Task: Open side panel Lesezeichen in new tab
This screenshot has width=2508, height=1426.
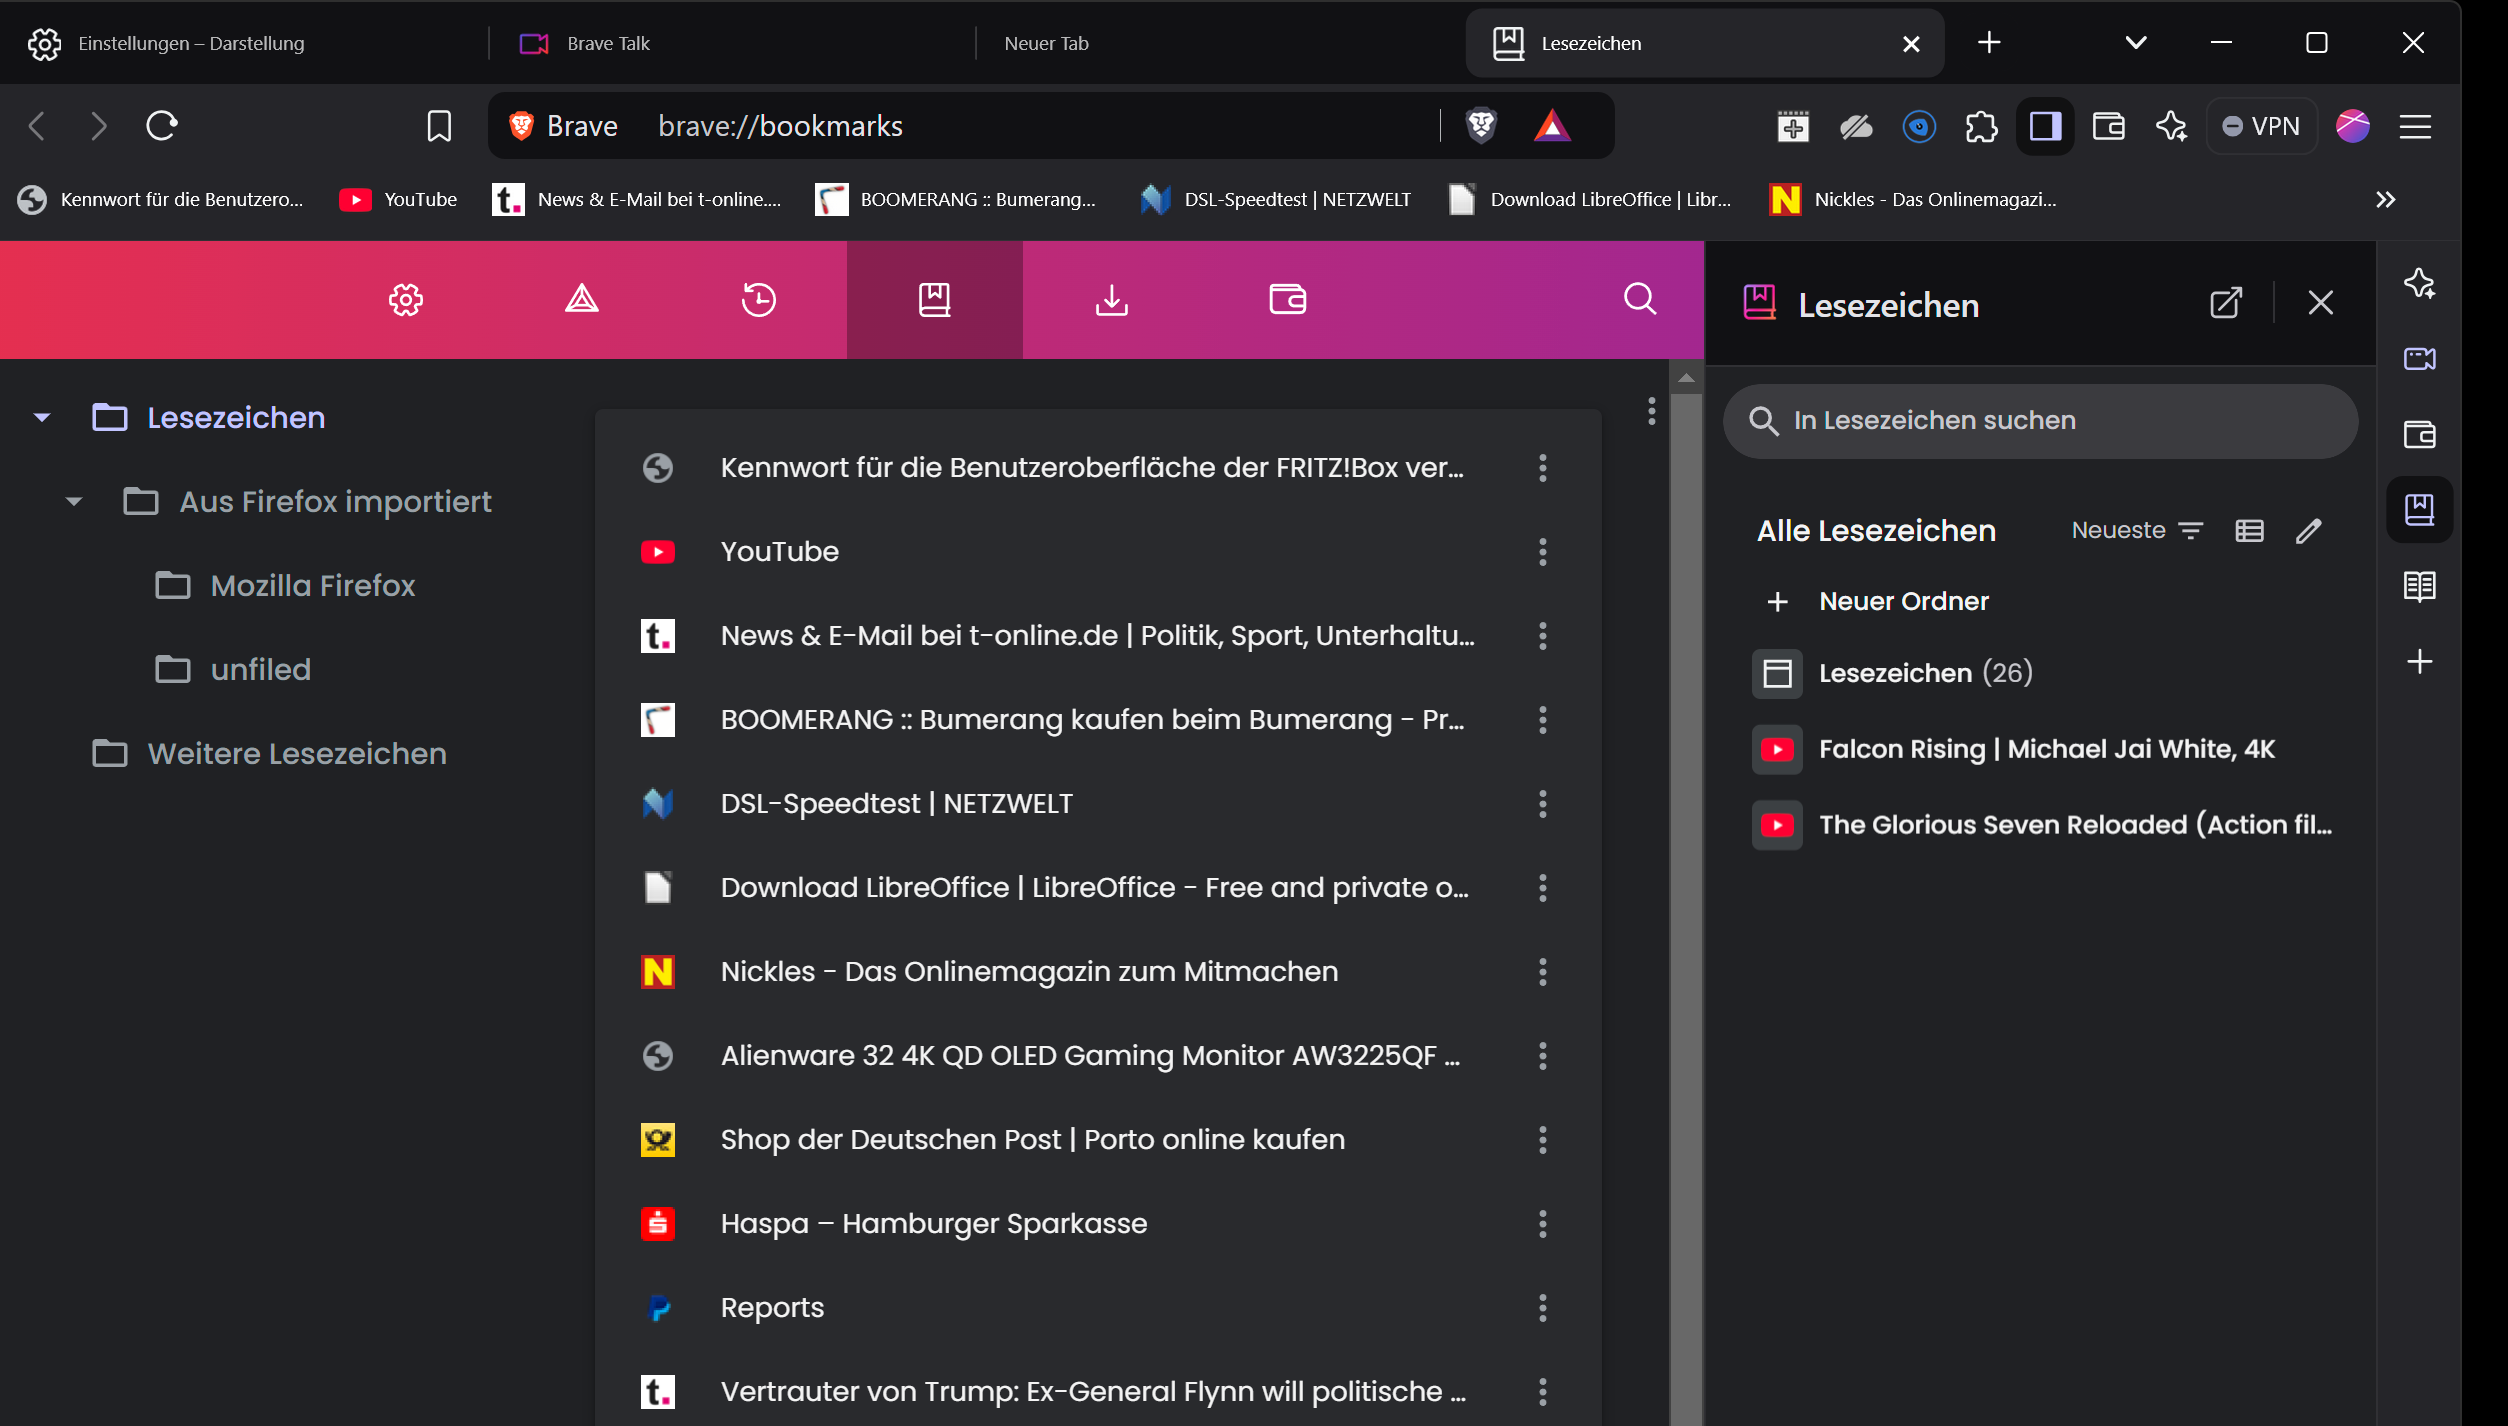Action: [x=2226, y=303]
